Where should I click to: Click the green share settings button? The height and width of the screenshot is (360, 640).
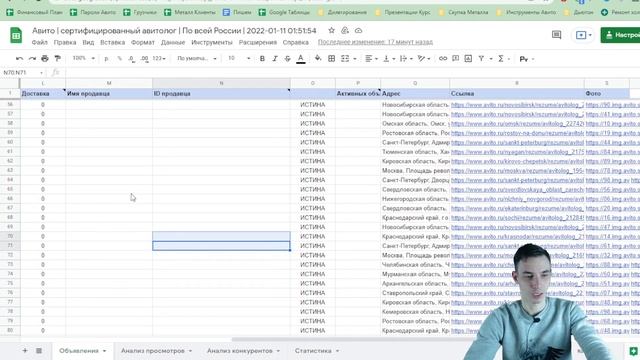620,35
